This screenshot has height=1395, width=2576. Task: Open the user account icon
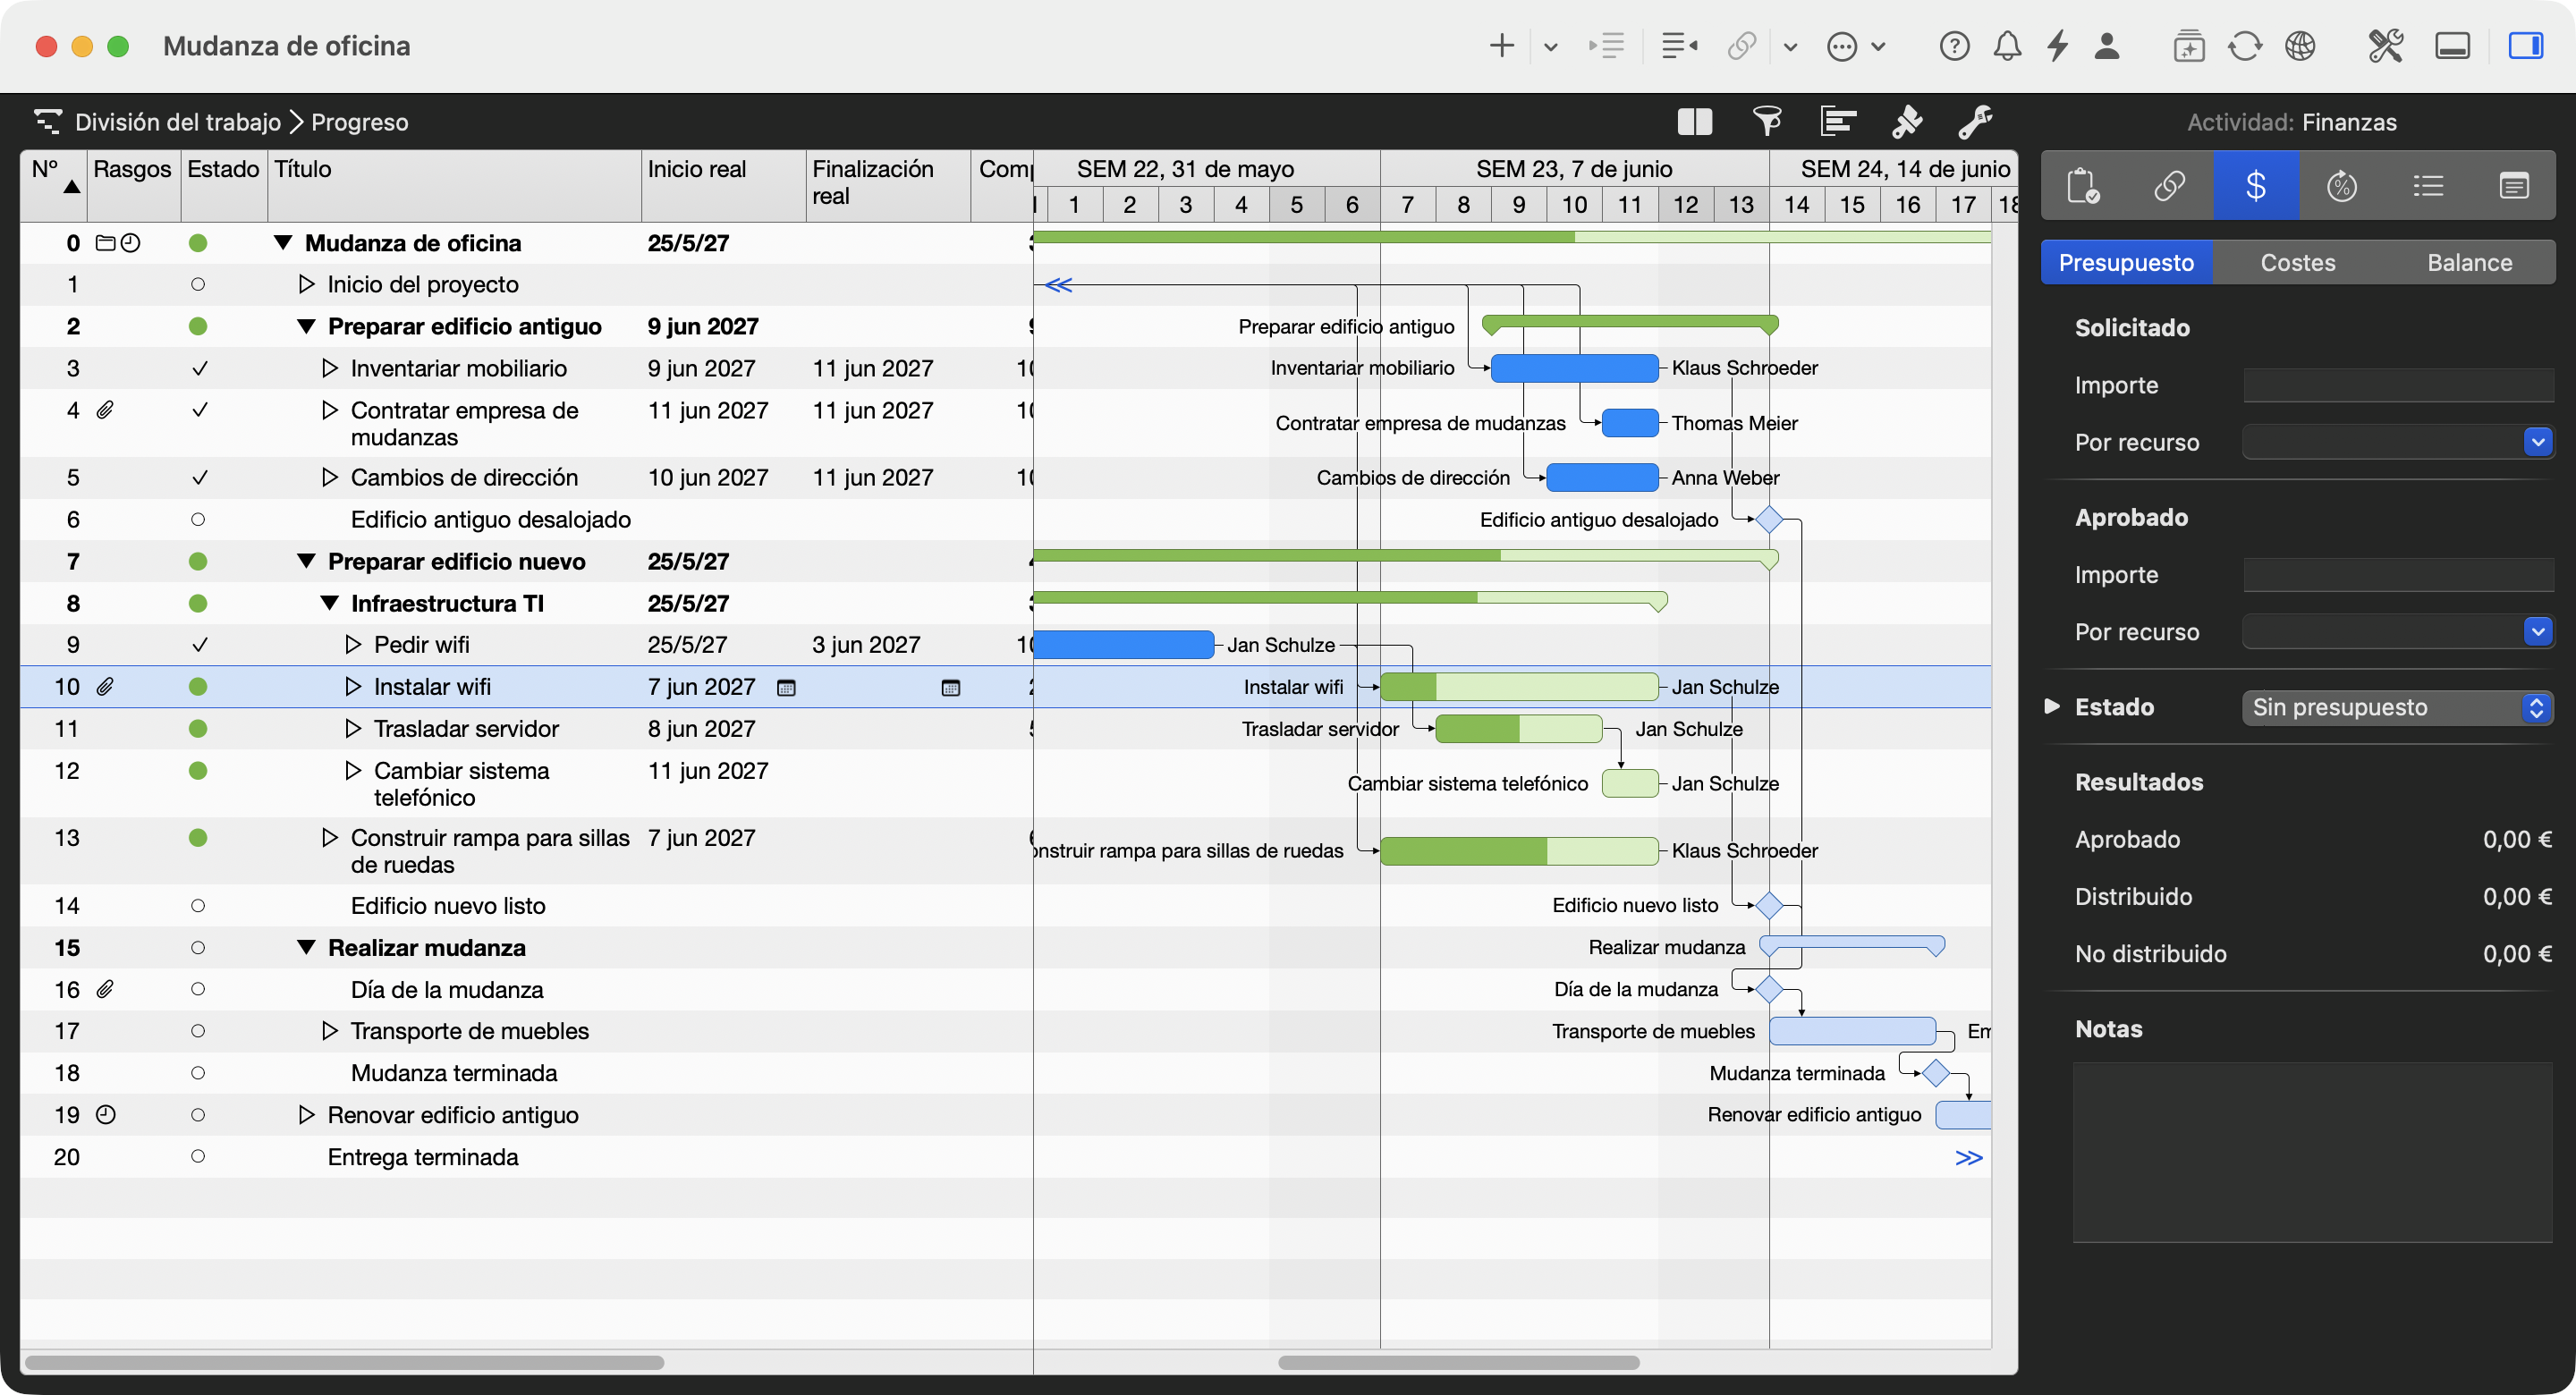pyautogui.click(x=2107, y=46)
